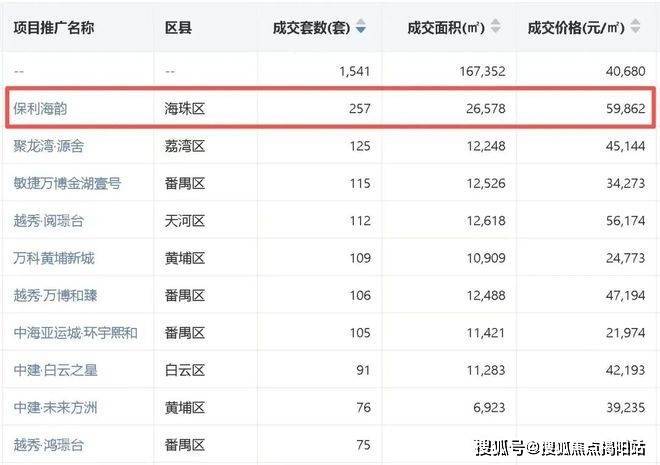The height and width of the screenshot is (465, 660).
Task: Open the 越秀·万博和臻 project link
Action: click(x=56, y=295)
